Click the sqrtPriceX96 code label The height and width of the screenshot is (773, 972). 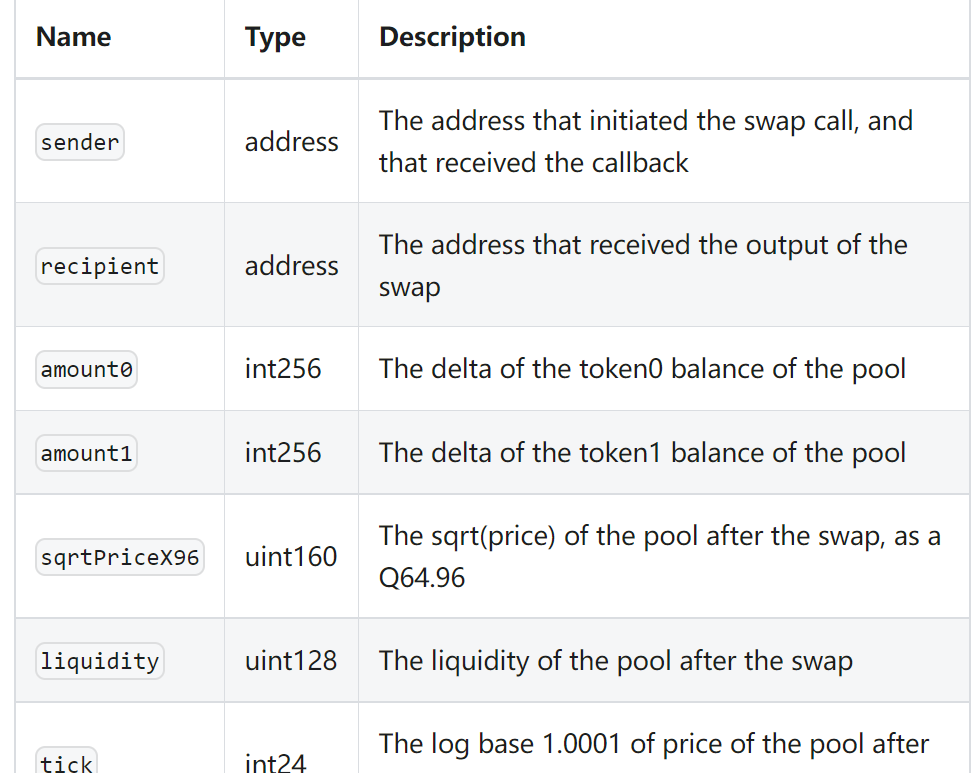(119, 557)
